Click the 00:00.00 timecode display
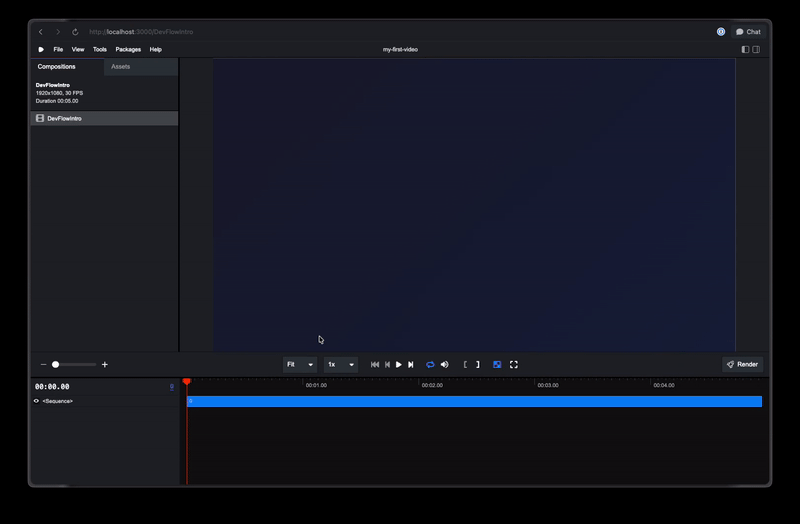This screenshot has height=524, width=800. 52,387
